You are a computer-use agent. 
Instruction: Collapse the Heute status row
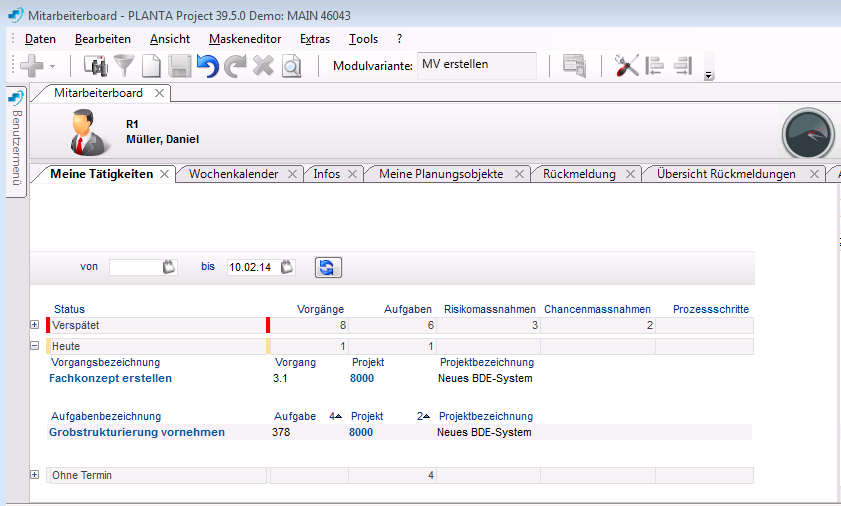coord(35,345)
